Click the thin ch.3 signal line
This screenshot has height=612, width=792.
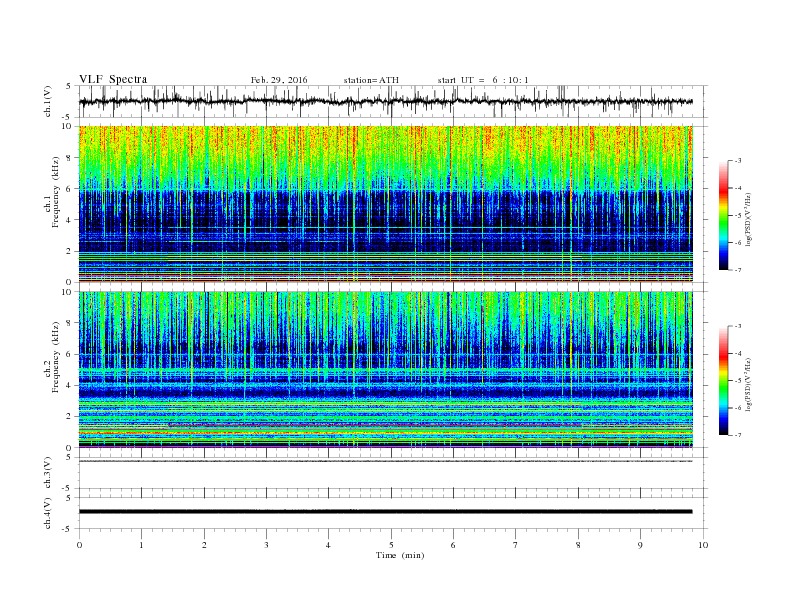(x=385, y=461)
